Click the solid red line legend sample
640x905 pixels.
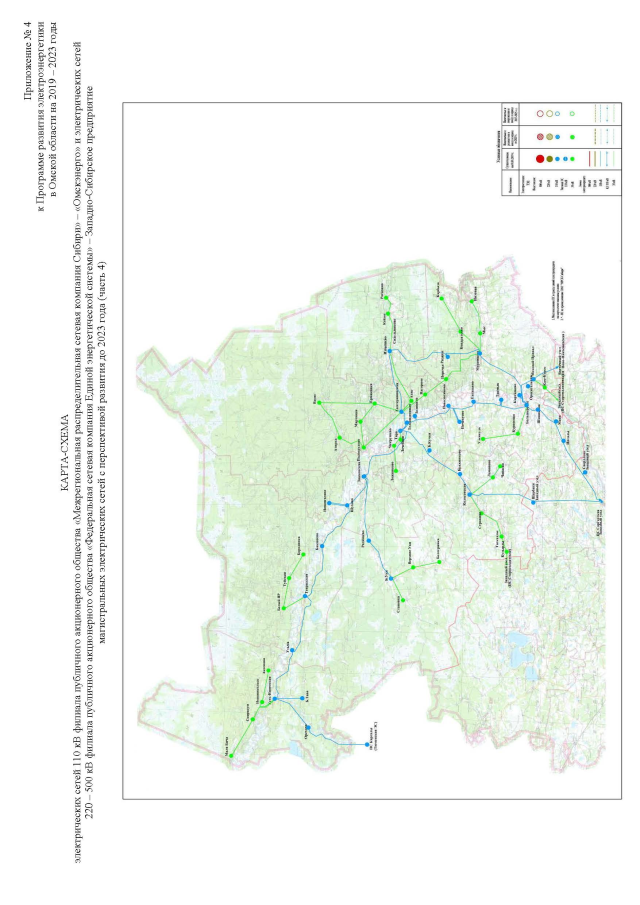(591, 159)
